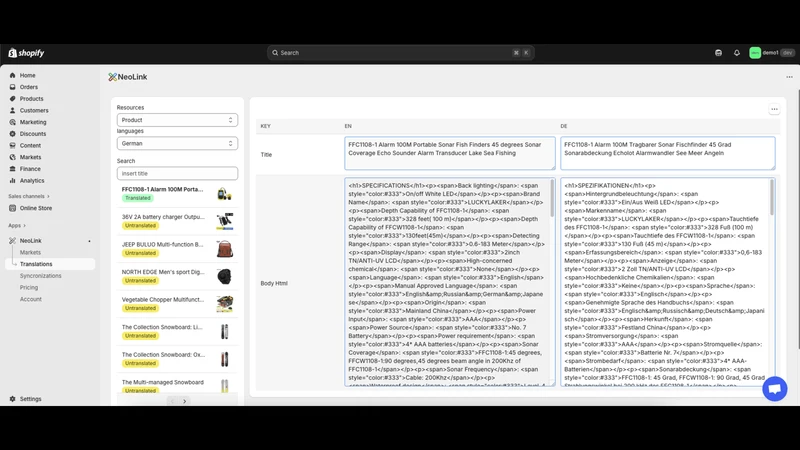Open the live chat bubble
Viewport: 800px width, 450px height.
774,389
